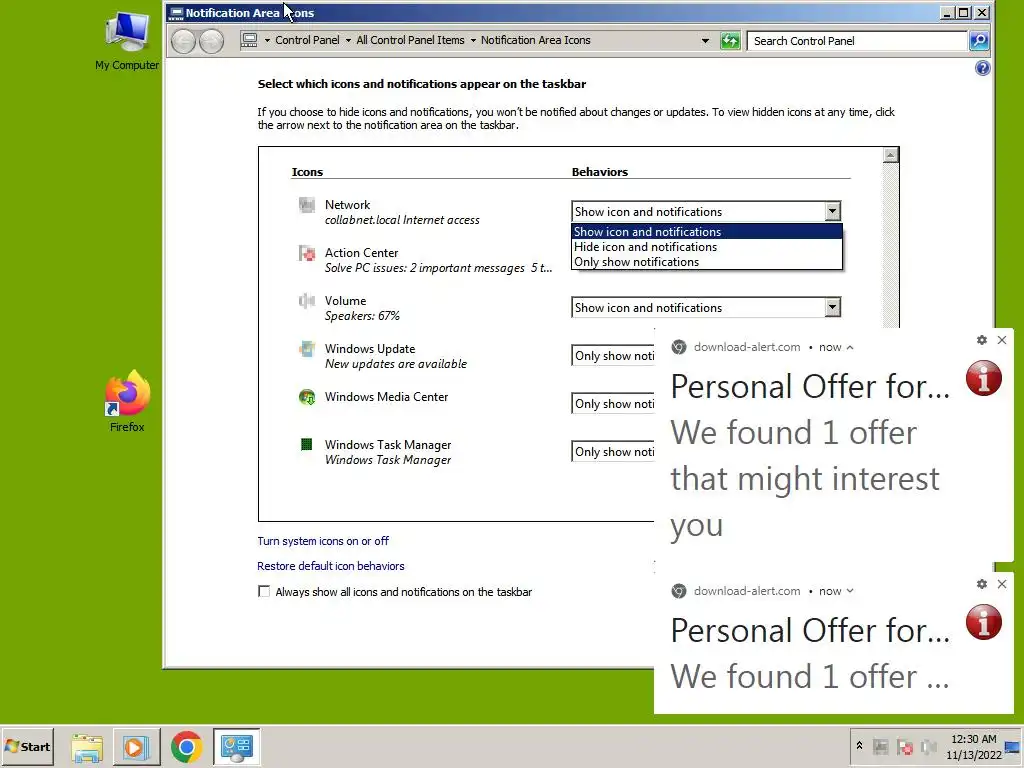Click the Windows Media Center icon
1024x768 pixels.
click(306, 396)
